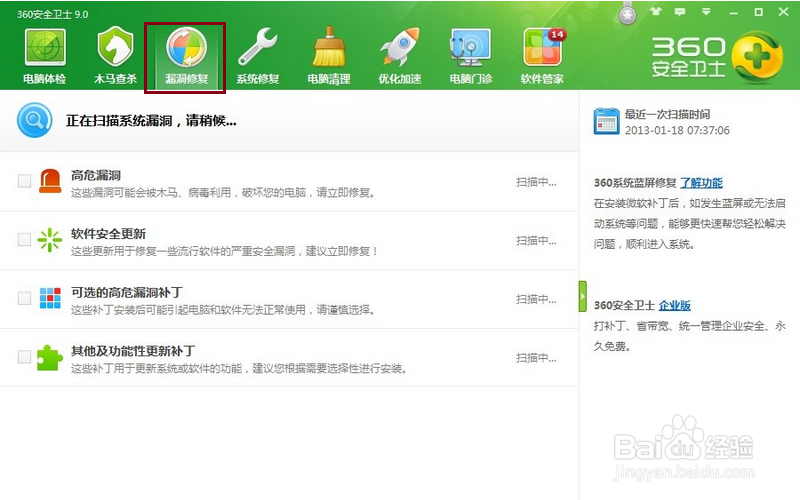800x500 pixels.
Task: Click the 软件安全更新 row title
Action: click(x=108, y=234)
